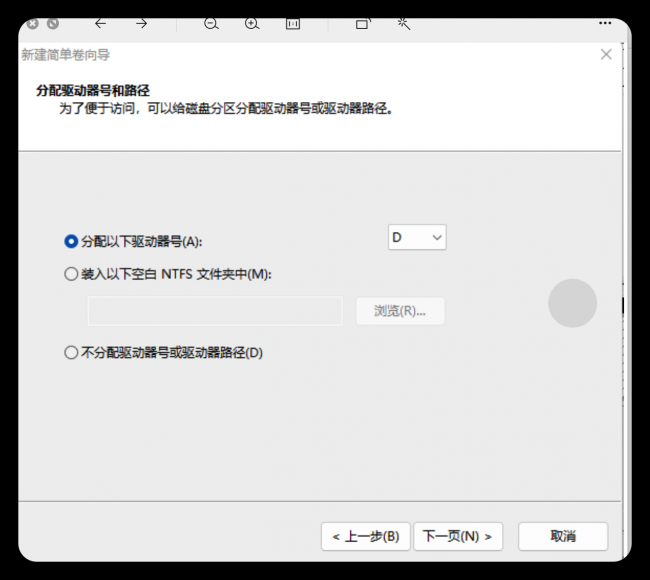
Task: Close the 新建简单卷向导 dialog
Action: point(606,54)
